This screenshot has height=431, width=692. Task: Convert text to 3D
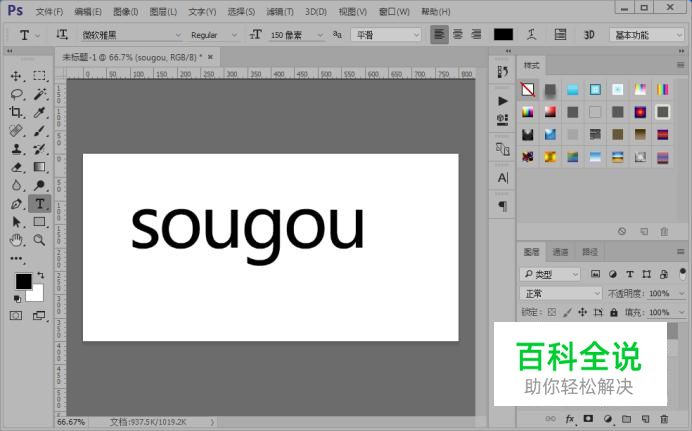pyautogui.click(x=589, y=34)
